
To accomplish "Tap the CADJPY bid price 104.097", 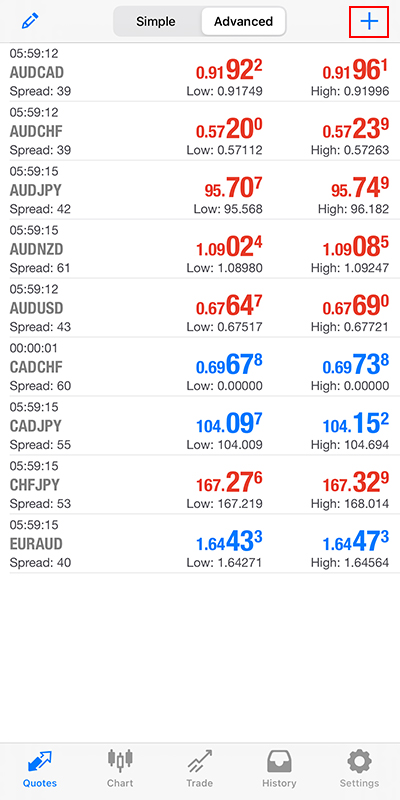I will point(230,424).
